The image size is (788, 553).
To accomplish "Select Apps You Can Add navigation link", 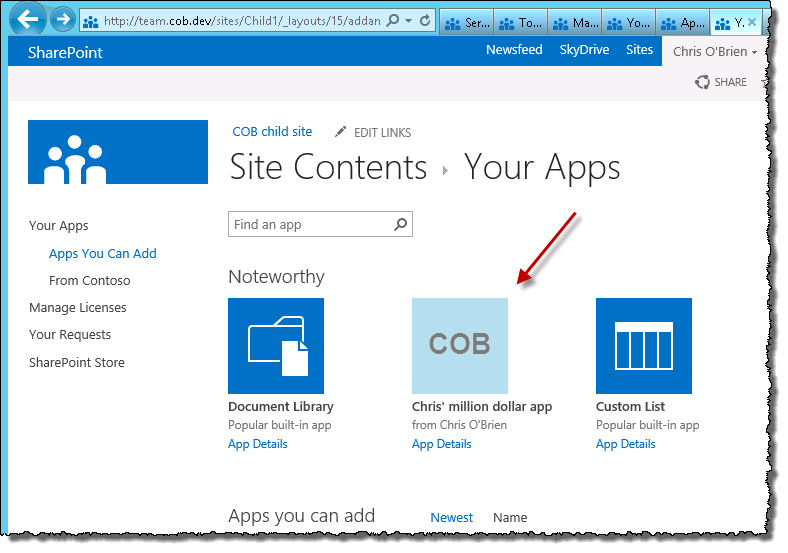I will tap(103, 253).
